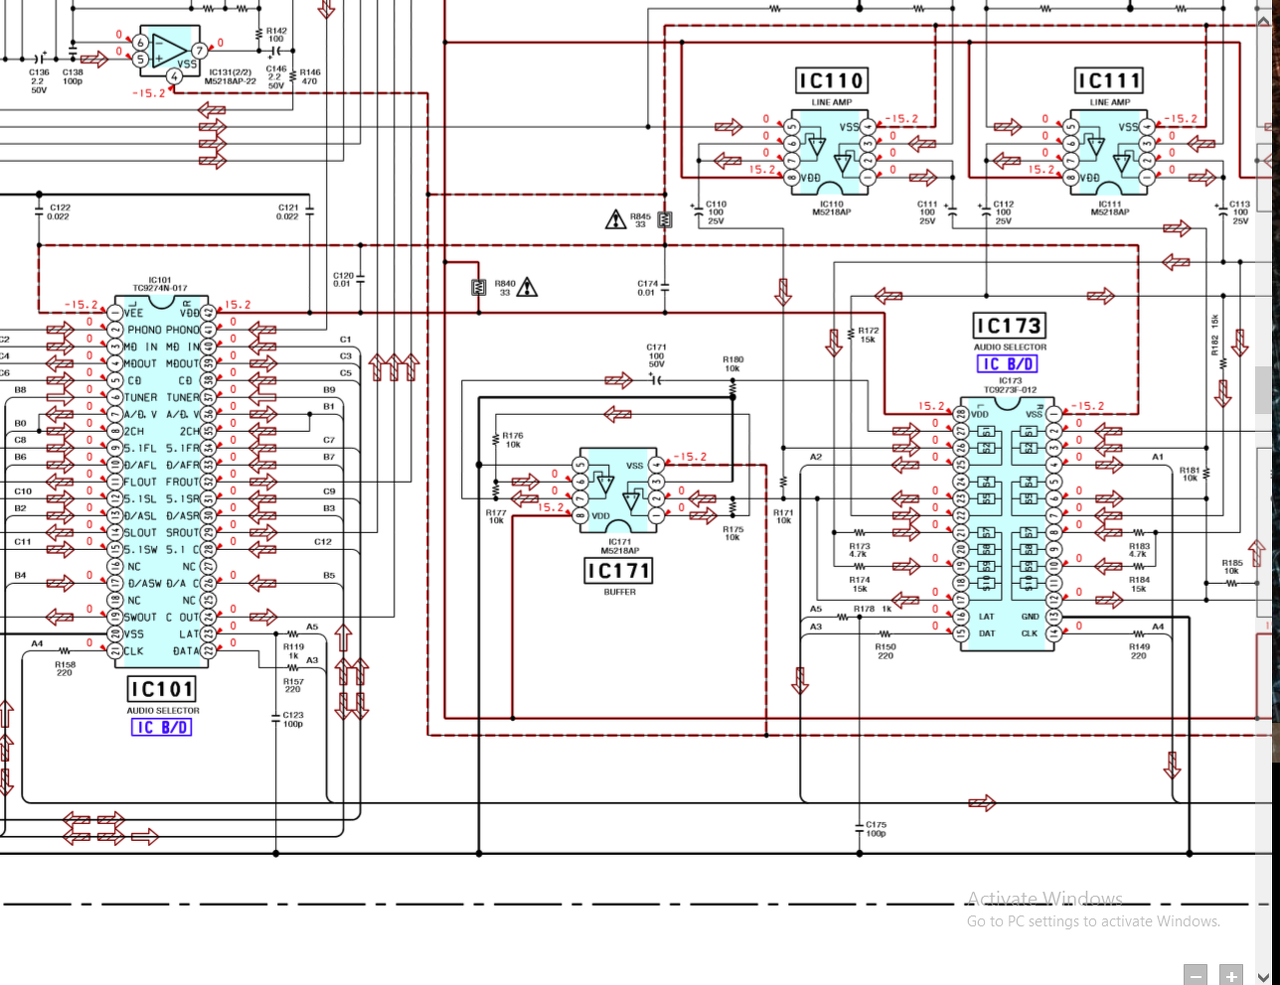1280x985 pixels.
Task: Select the R840 fusible resistor symbol
Action: tap(479, 288)
